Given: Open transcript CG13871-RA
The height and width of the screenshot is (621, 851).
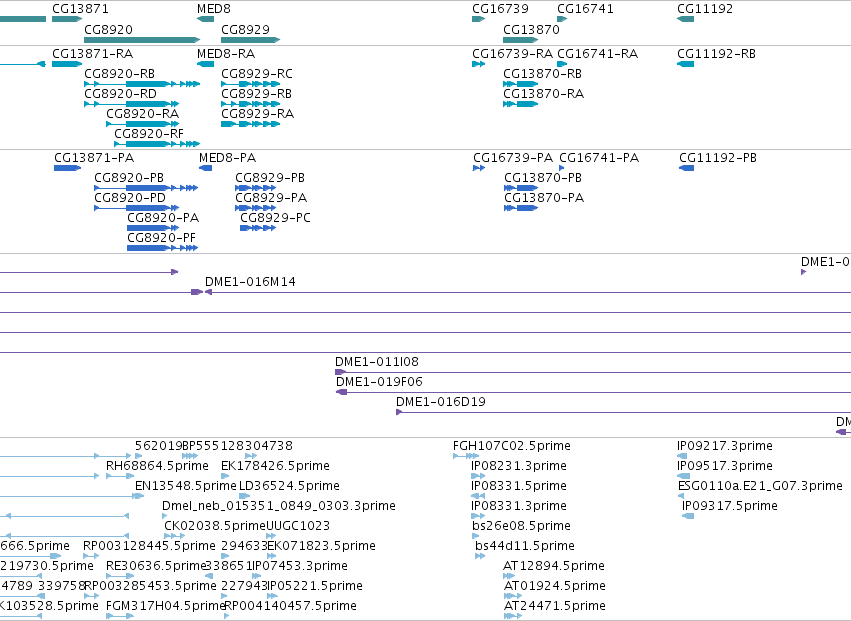Looking at the screenshot, I should tap(93, 53).
